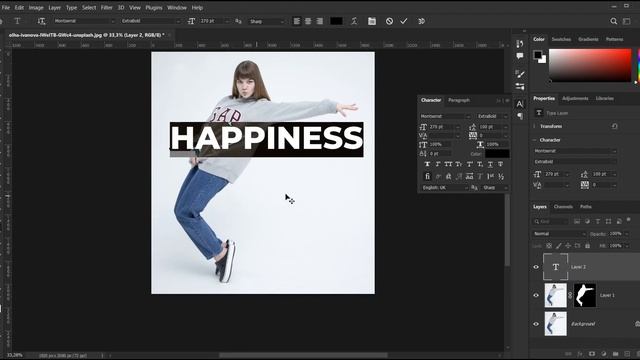Apply Faux Bold in Character panel

pos(427,164)
